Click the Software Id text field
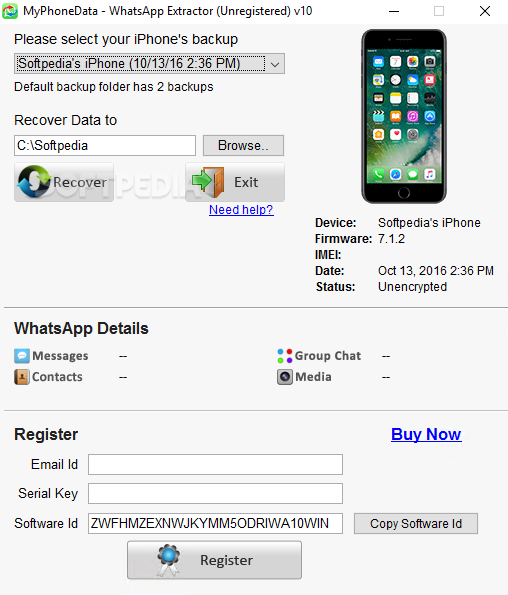Viewport: 508px width, 595px height. click(x=215, y=524)
